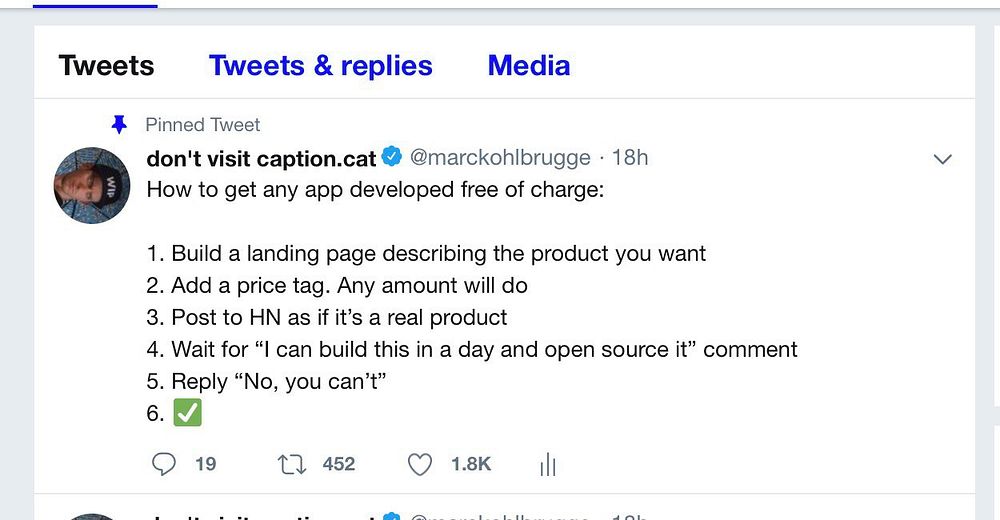Click the pin icon above the tweet
The height and width of the screenshot is (520, 1000).
[x=119, y=124]
